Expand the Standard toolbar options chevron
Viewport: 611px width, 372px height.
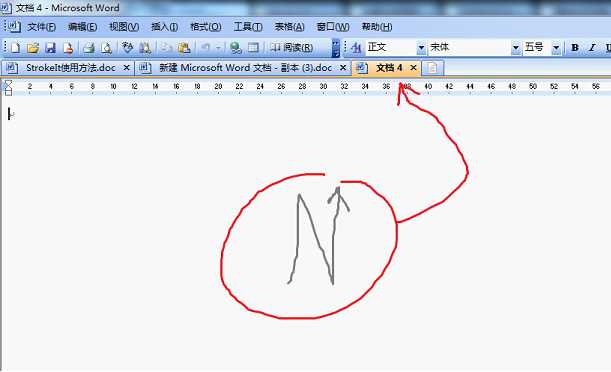tap(336, 48)
